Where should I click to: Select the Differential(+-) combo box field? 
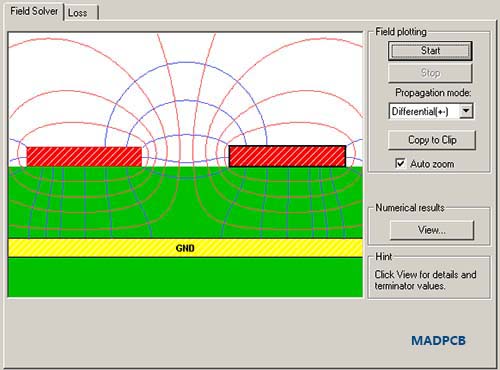click(431, 111)
